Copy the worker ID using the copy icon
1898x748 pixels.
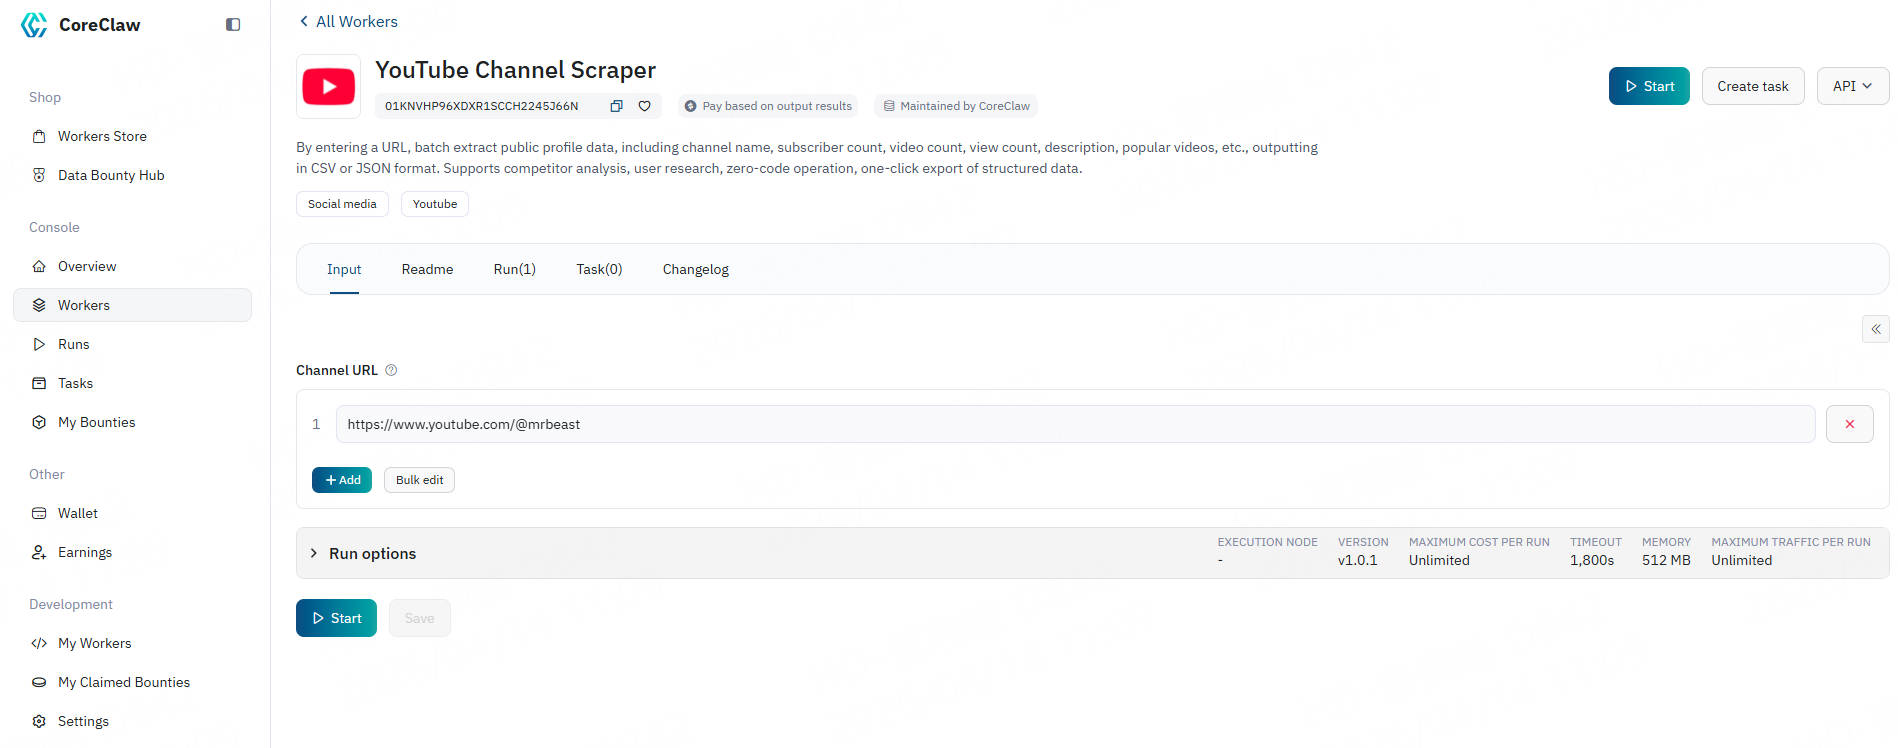coord(616,106)
